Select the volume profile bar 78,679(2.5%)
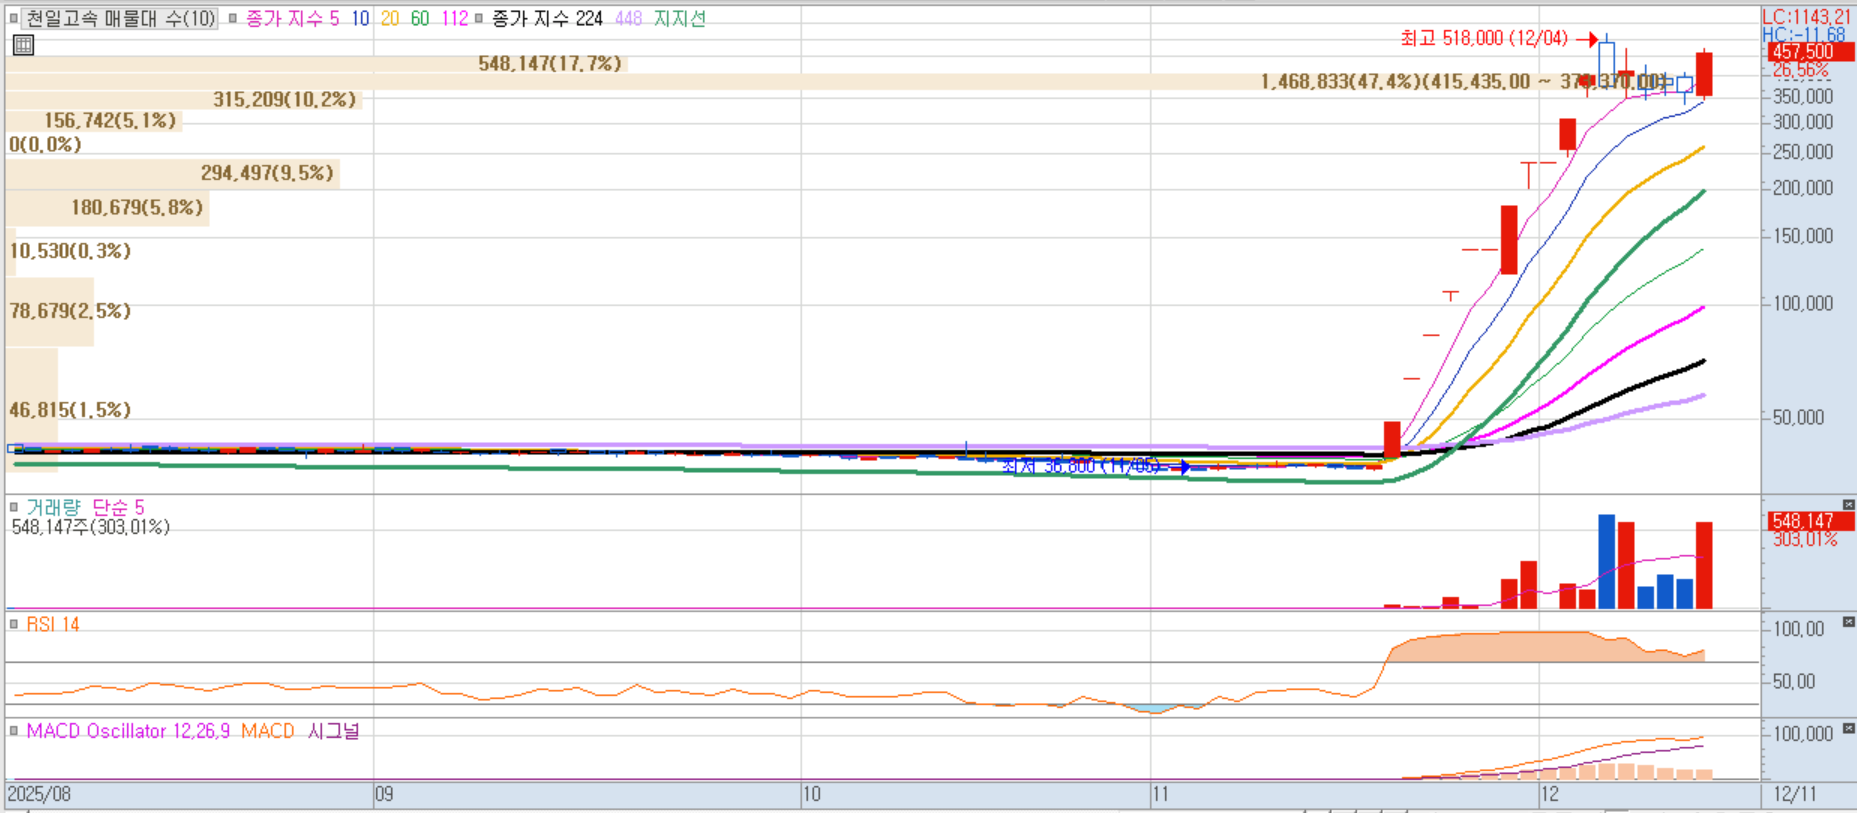1857x813 pixels. point(49,311)
